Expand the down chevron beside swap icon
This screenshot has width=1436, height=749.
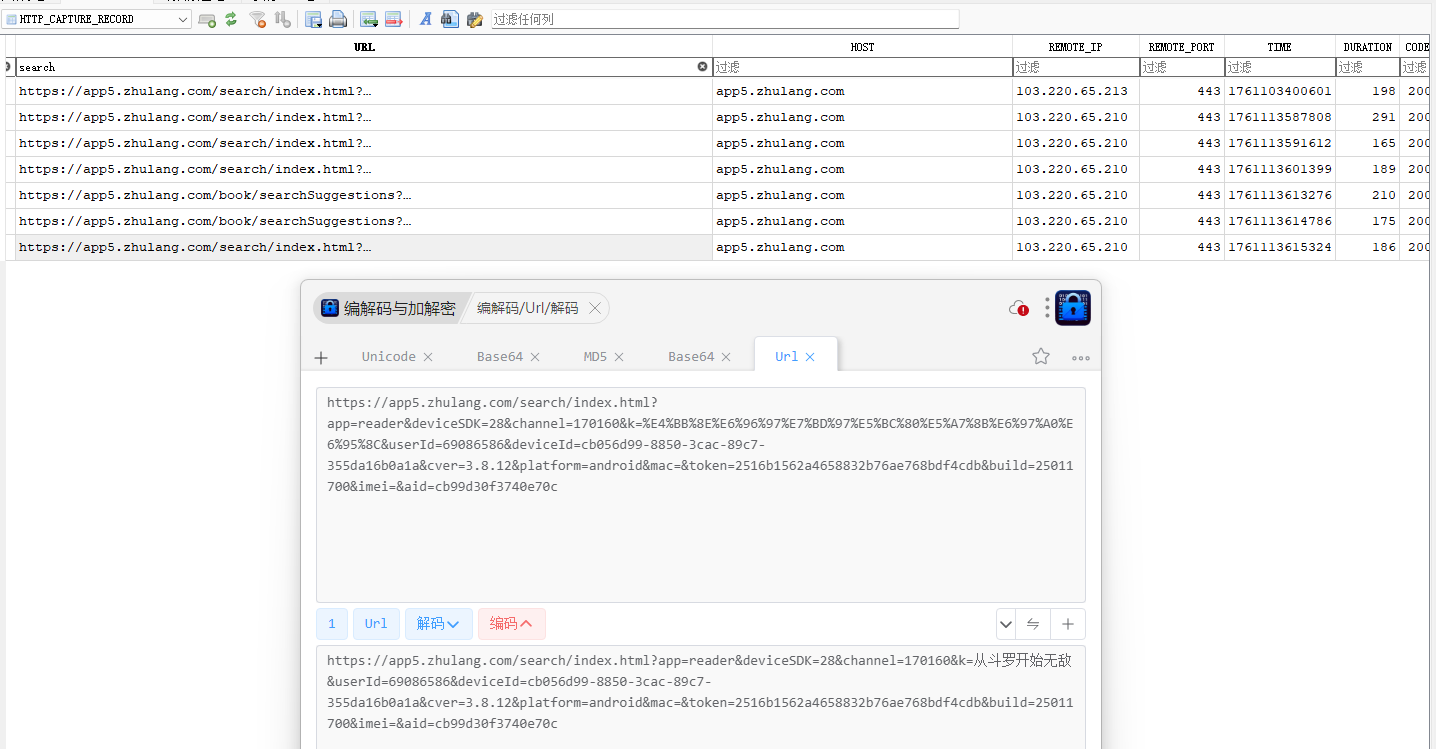click(1006, 624)
